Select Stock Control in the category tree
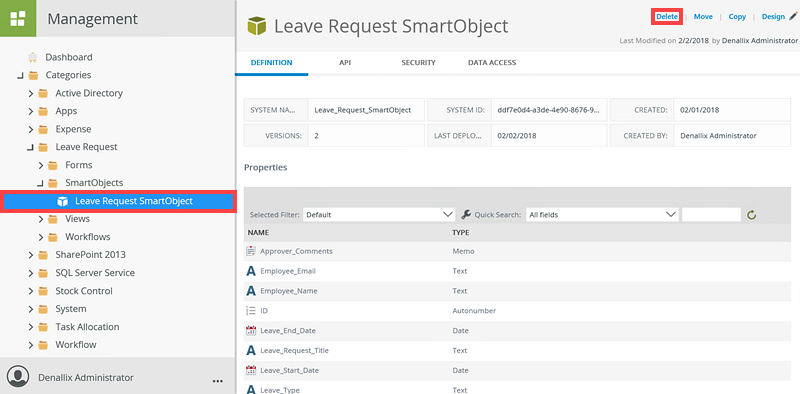800x394 pixels. pyautogui.click(x=84, y=291)
